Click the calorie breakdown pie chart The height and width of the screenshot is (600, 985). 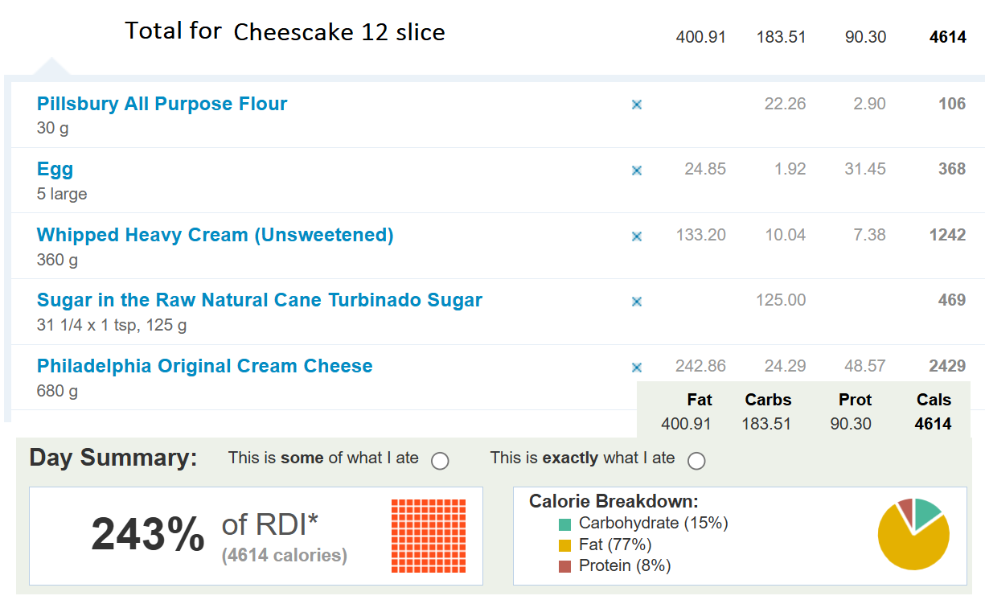[913, 534]
